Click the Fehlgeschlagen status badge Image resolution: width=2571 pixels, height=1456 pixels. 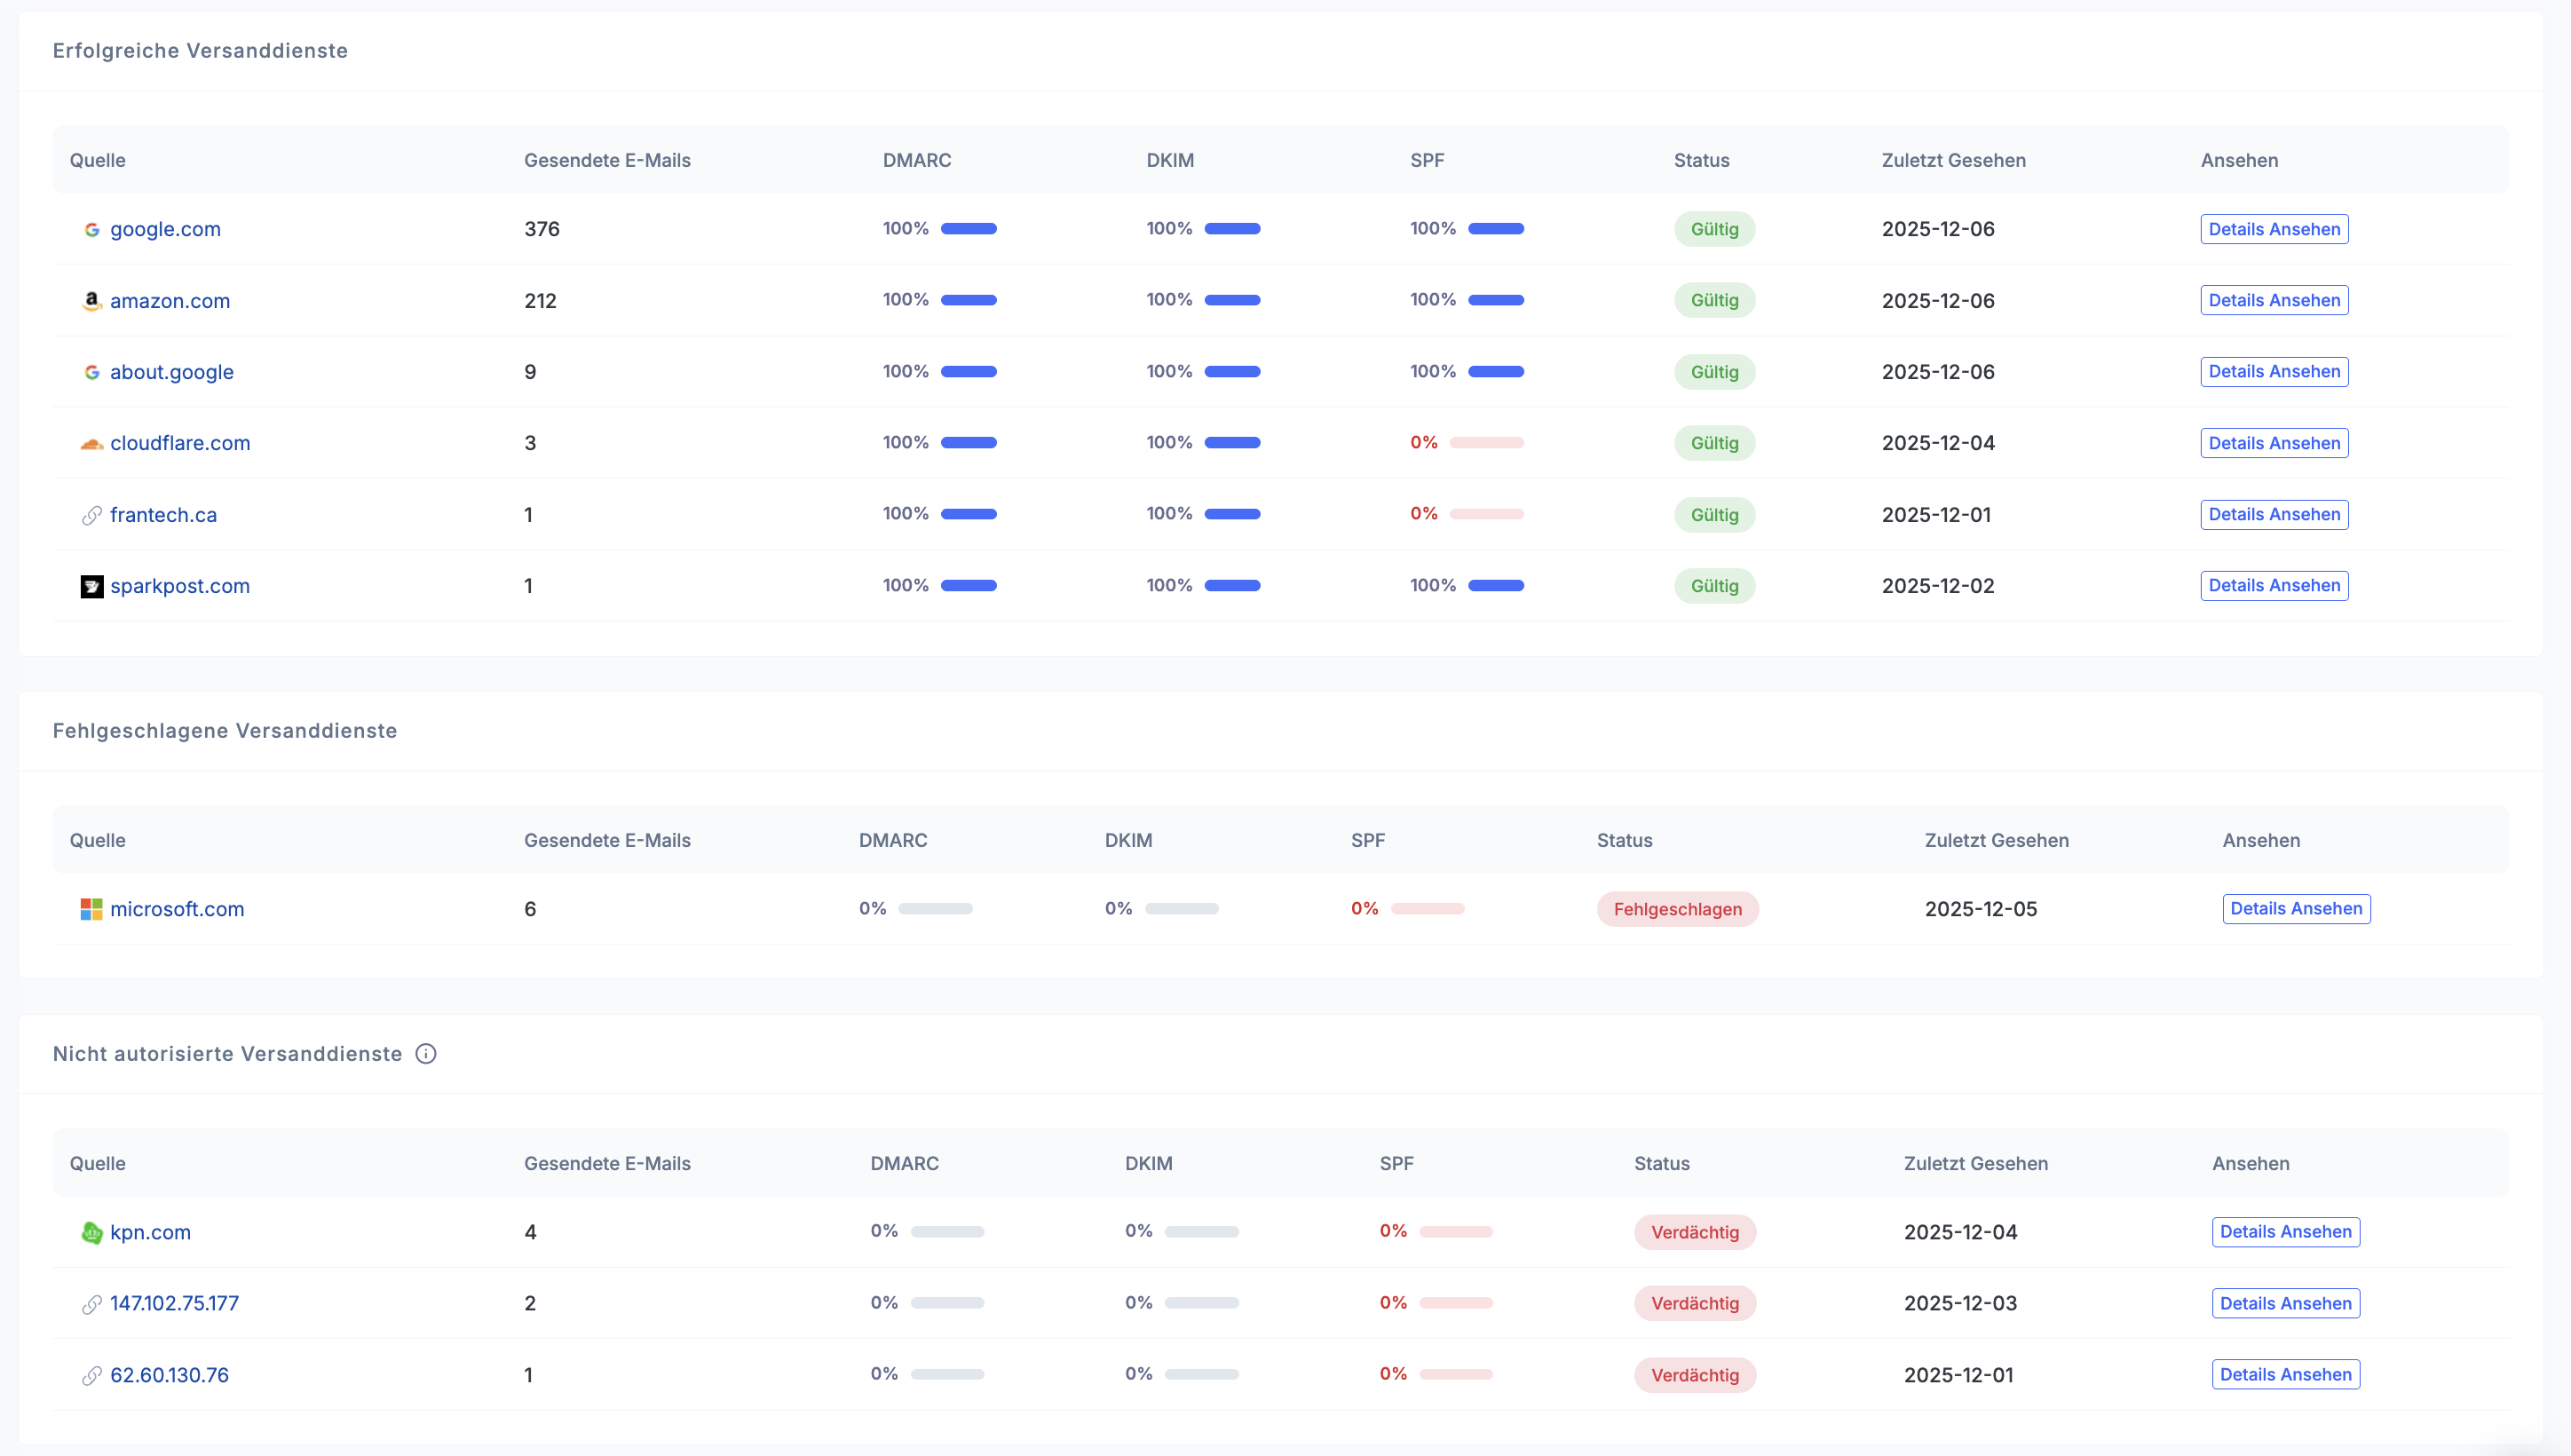coord(1677,909)
